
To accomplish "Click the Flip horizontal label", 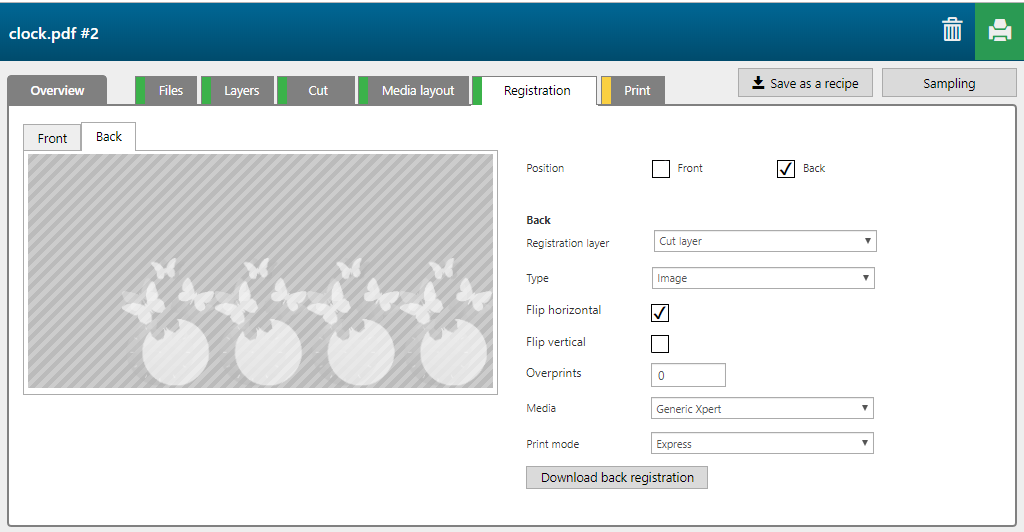I will tap(564, 310).
